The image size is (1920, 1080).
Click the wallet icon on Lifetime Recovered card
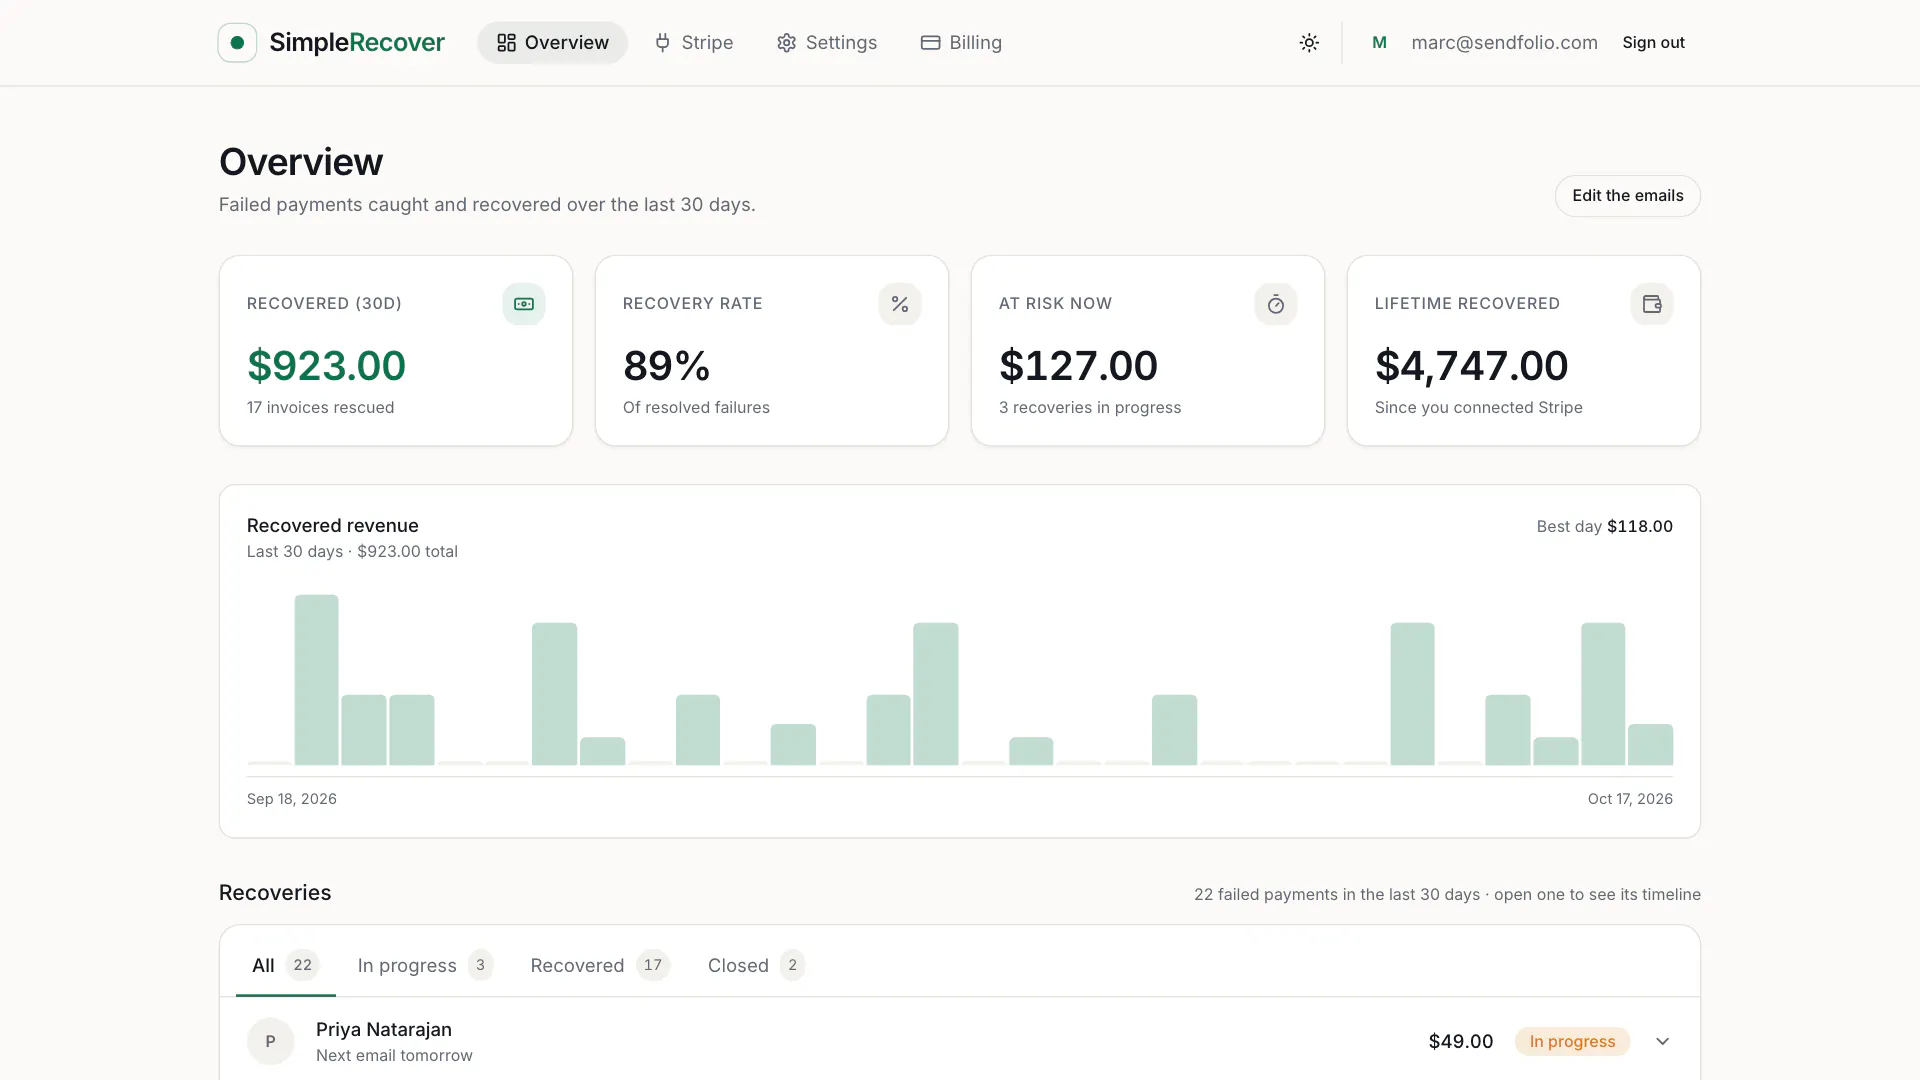[x=1652, y=304]
